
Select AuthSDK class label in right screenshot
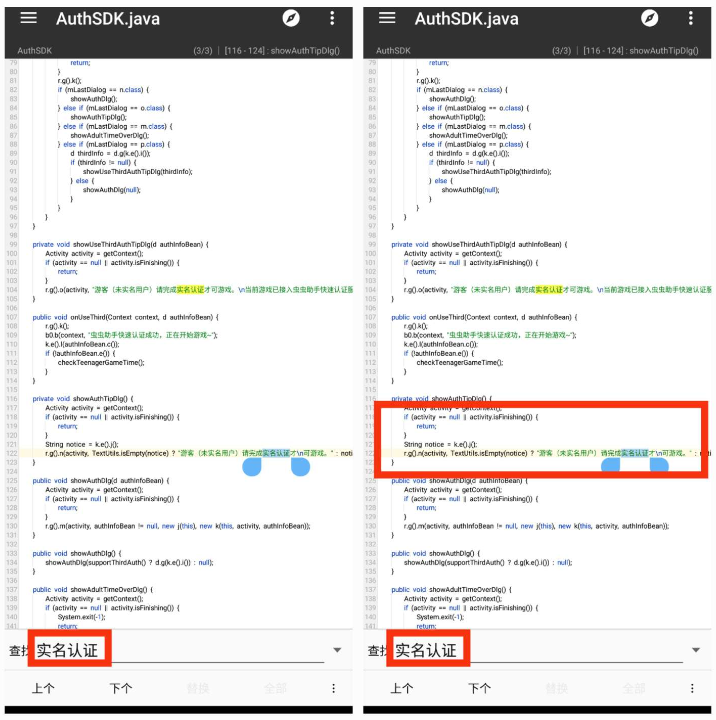pyautogui.click(x=393, y=50)
